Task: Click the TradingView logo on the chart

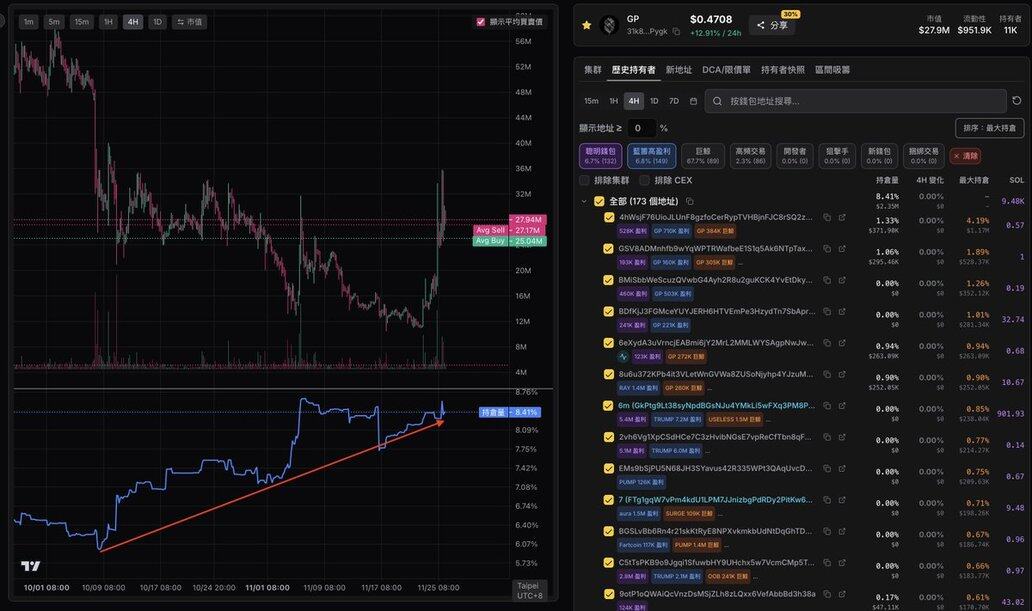Action: click(30, 566)
